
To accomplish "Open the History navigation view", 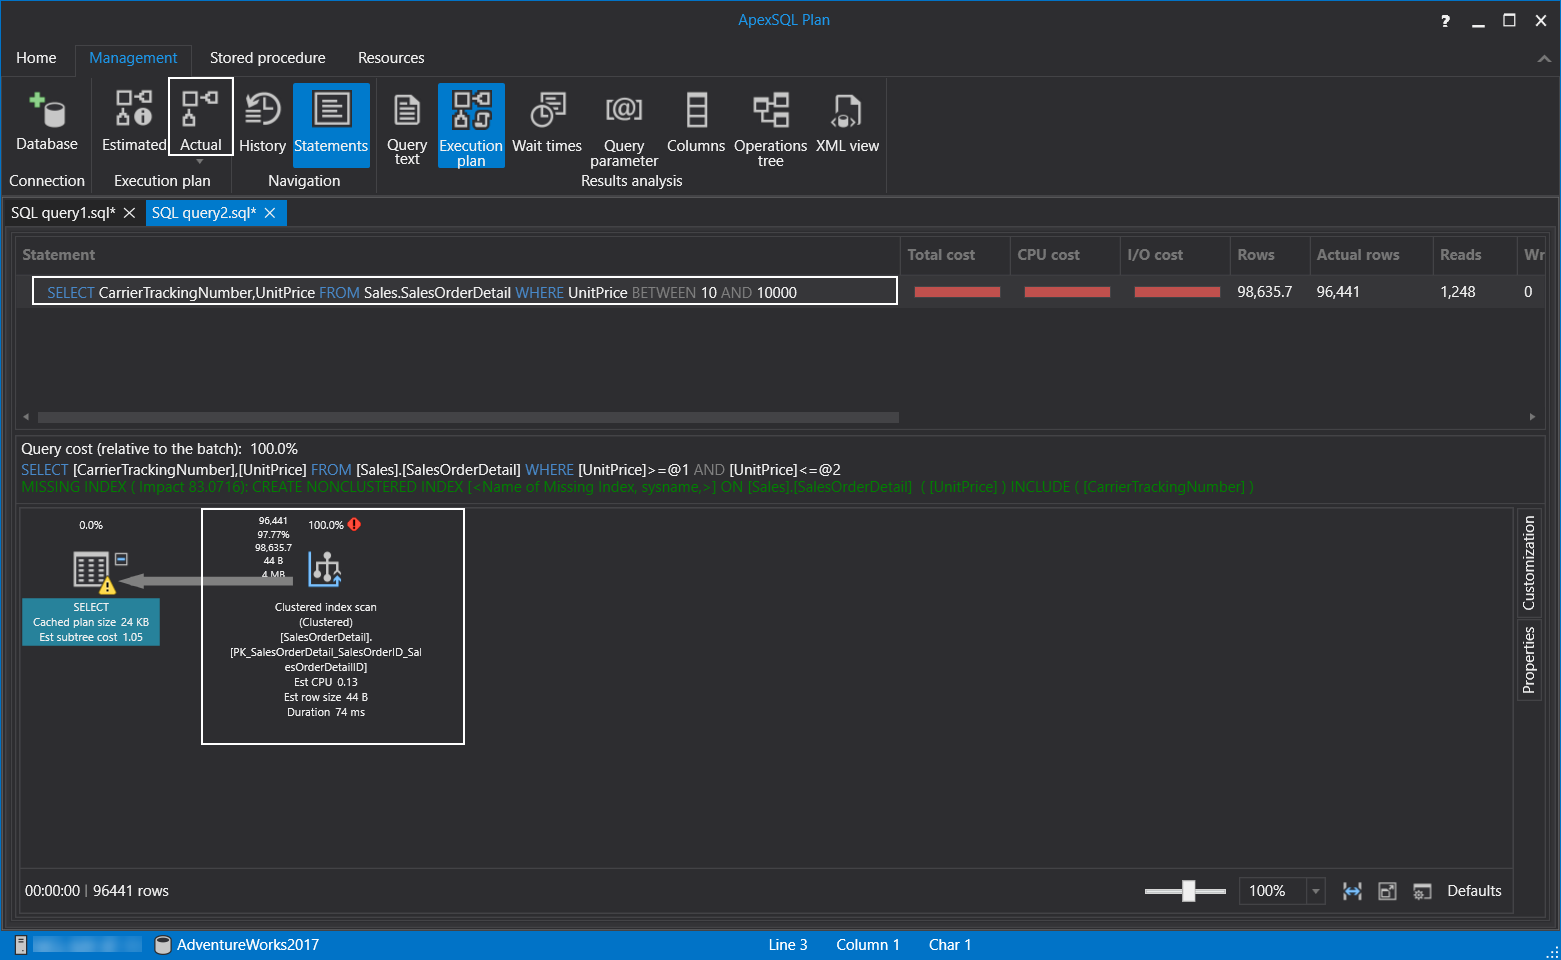I will (262, 122).
